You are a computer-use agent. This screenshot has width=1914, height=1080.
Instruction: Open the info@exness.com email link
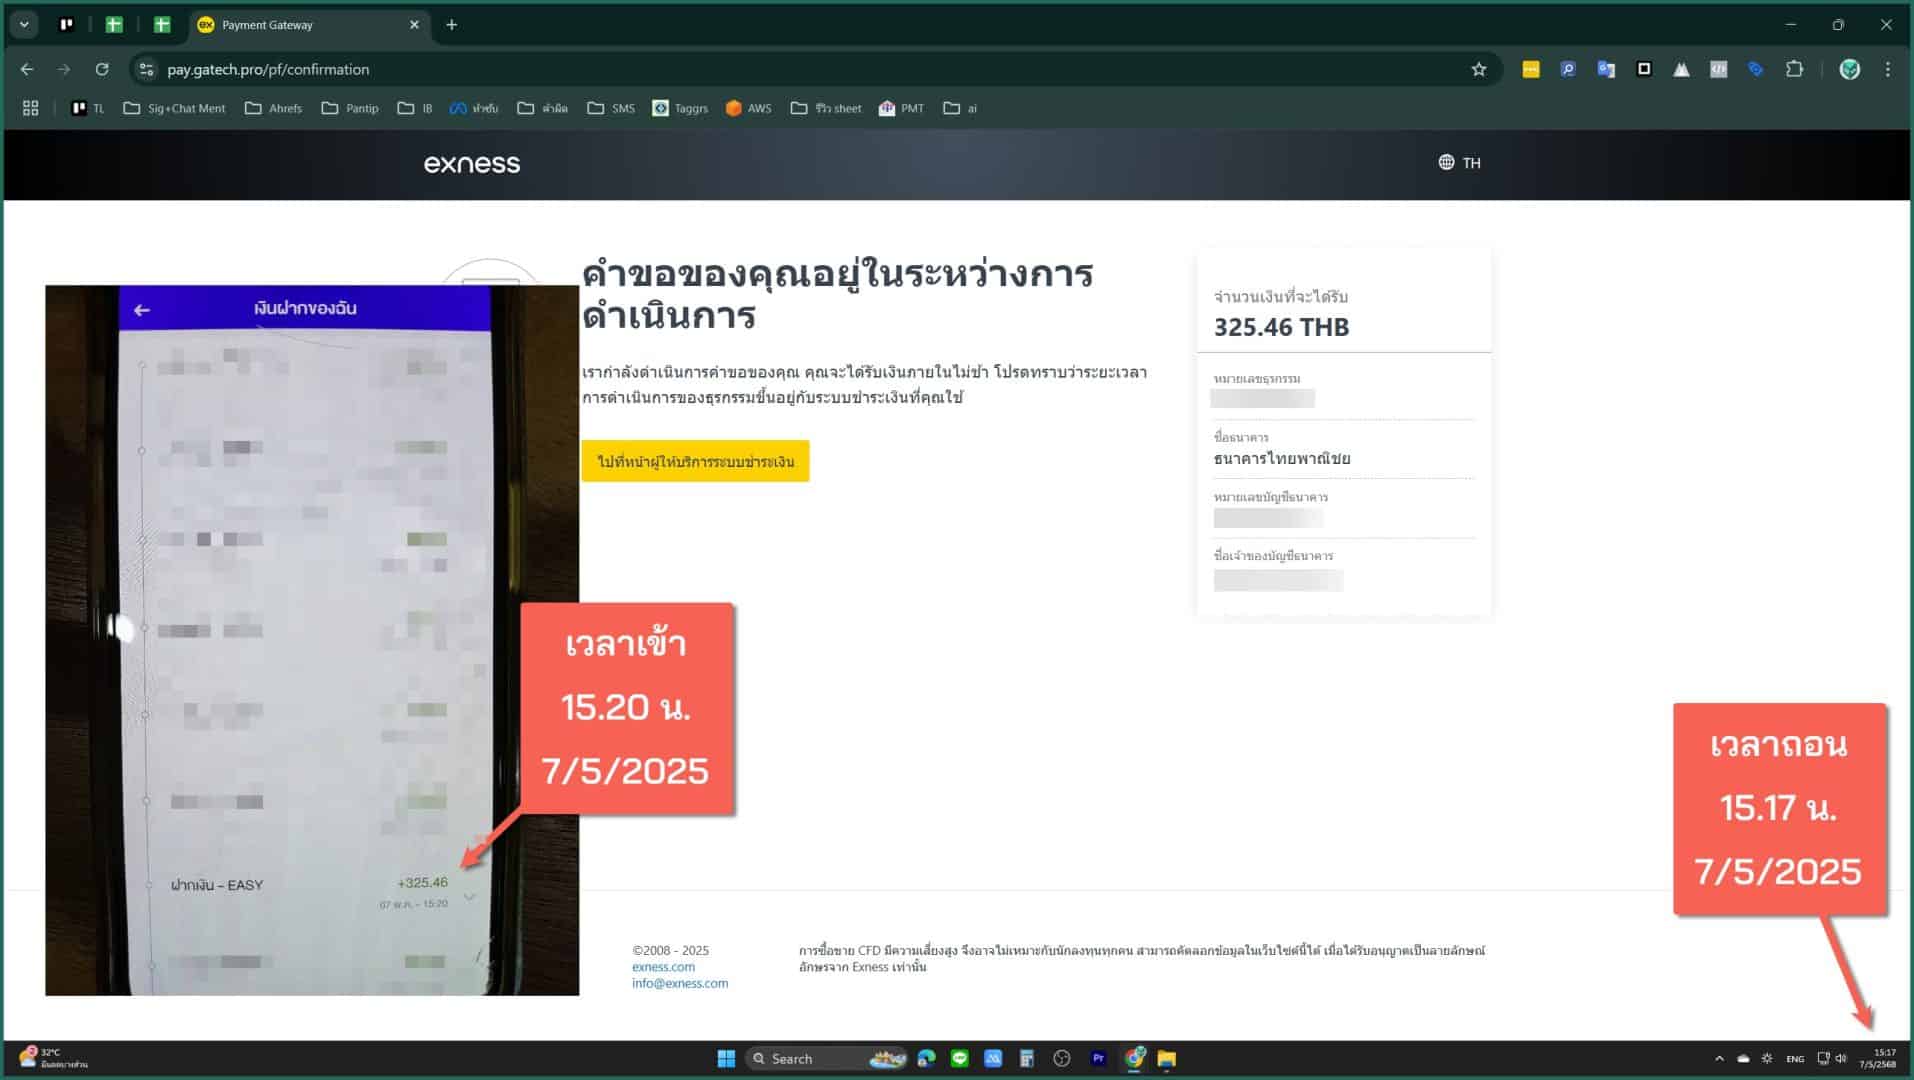pos(680,983)
